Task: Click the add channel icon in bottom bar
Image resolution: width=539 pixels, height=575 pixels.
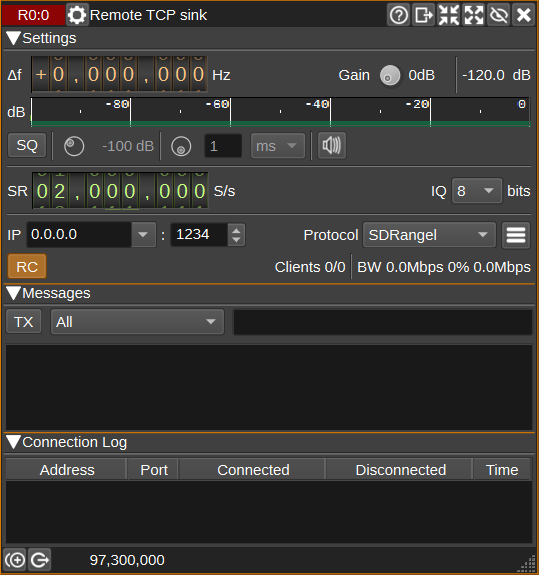Action: click(x=15, y=560)
